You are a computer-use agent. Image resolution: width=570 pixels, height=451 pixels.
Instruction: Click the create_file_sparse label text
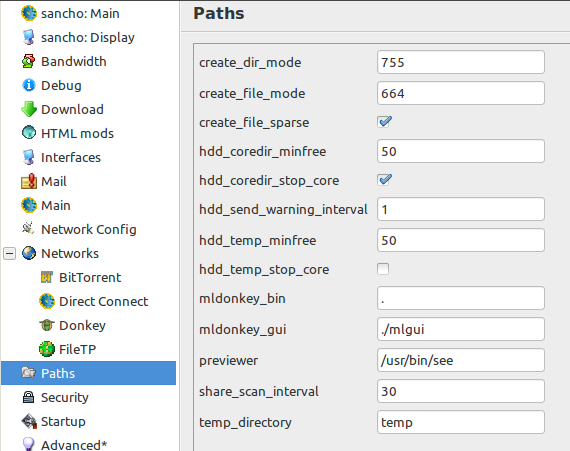pyautogui.click(x=254, y=122)
